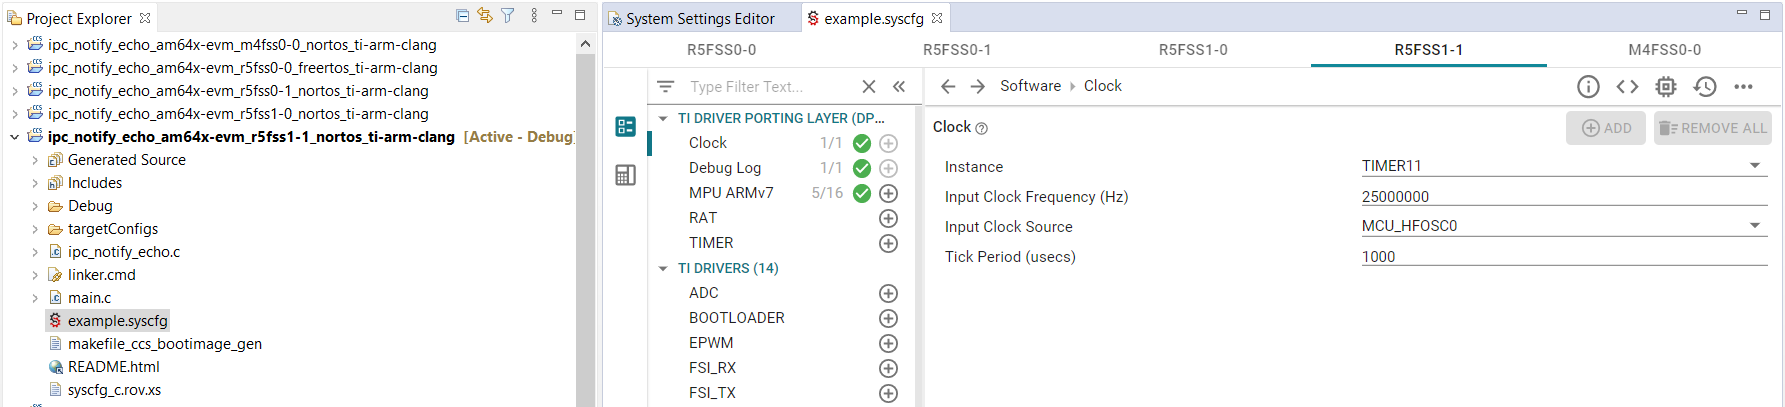
Task: Select the M4FSS0-0 core tab
Action: tap(1664, 50)
